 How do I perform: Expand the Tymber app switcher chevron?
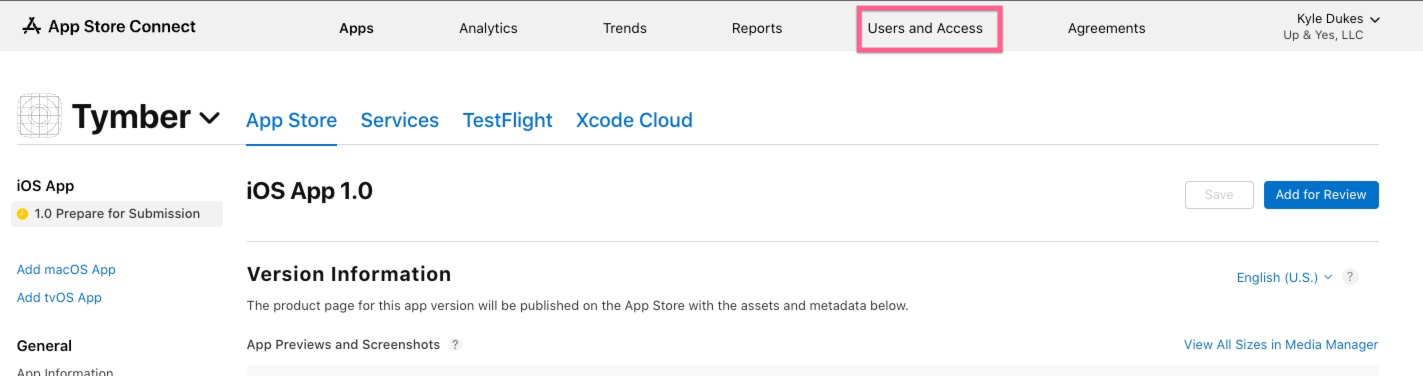209,118
